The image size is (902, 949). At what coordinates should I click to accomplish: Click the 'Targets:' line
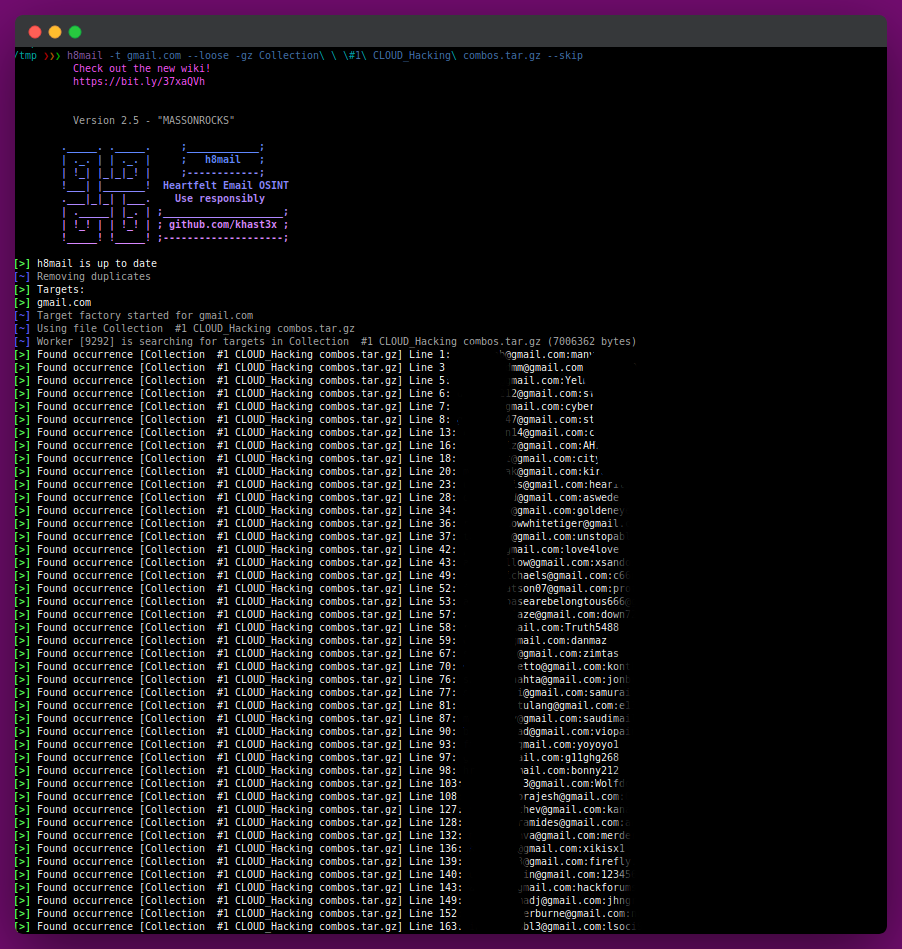pos(50,289)
